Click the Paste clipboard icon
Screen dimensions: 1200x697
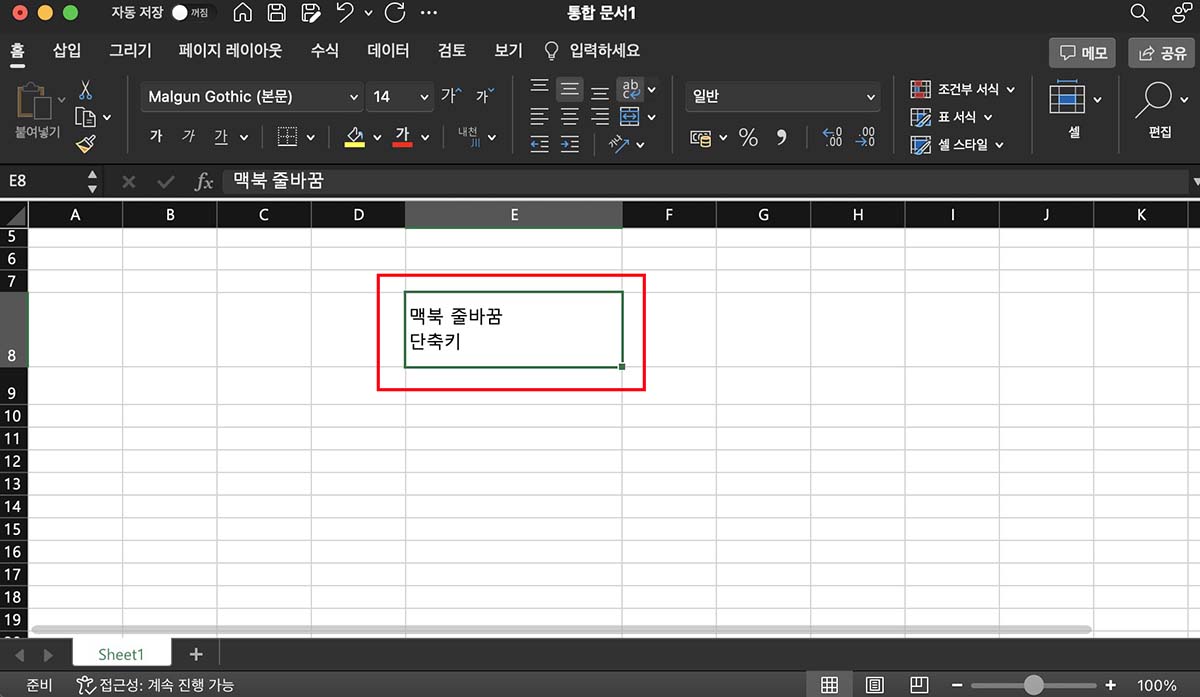click(x=35, y=100)
